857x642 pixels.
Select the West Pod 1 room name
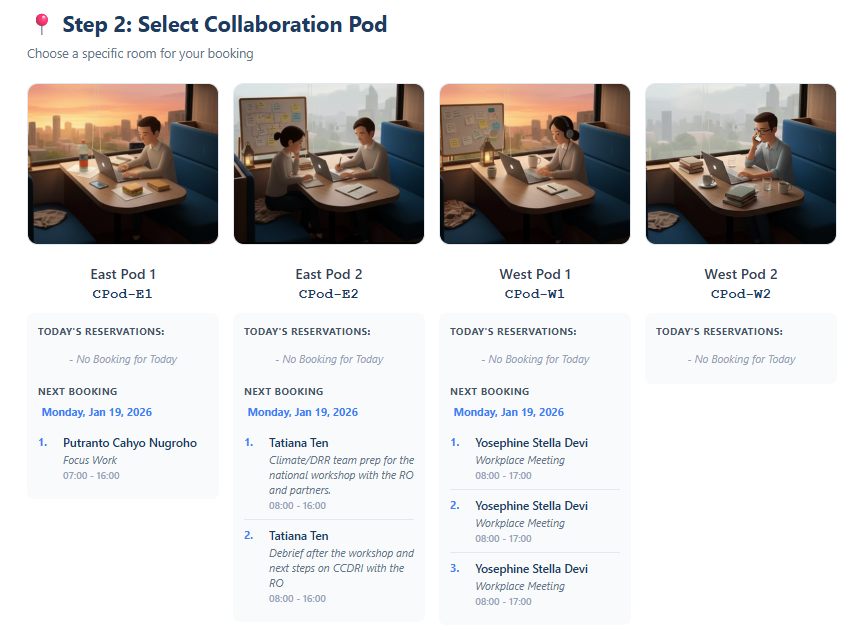pos(534,273)
